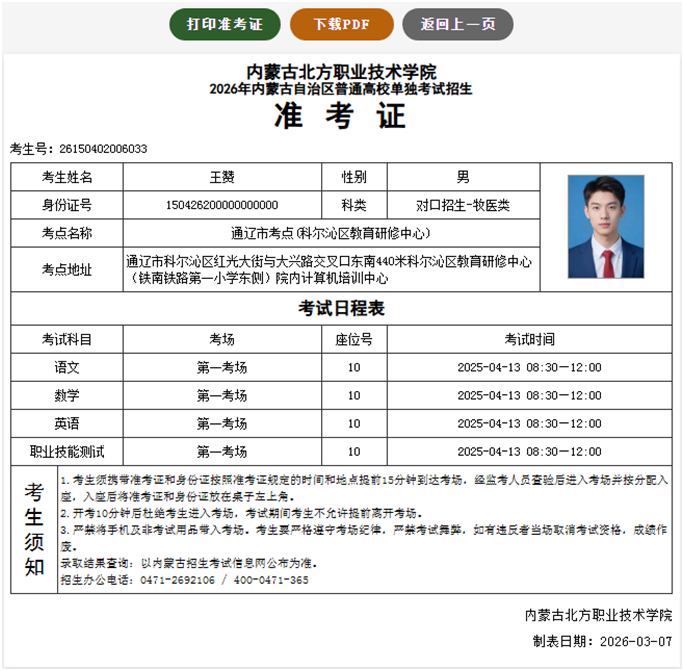Select the exam site address text
684x671 pixels.
click(330, 269)
